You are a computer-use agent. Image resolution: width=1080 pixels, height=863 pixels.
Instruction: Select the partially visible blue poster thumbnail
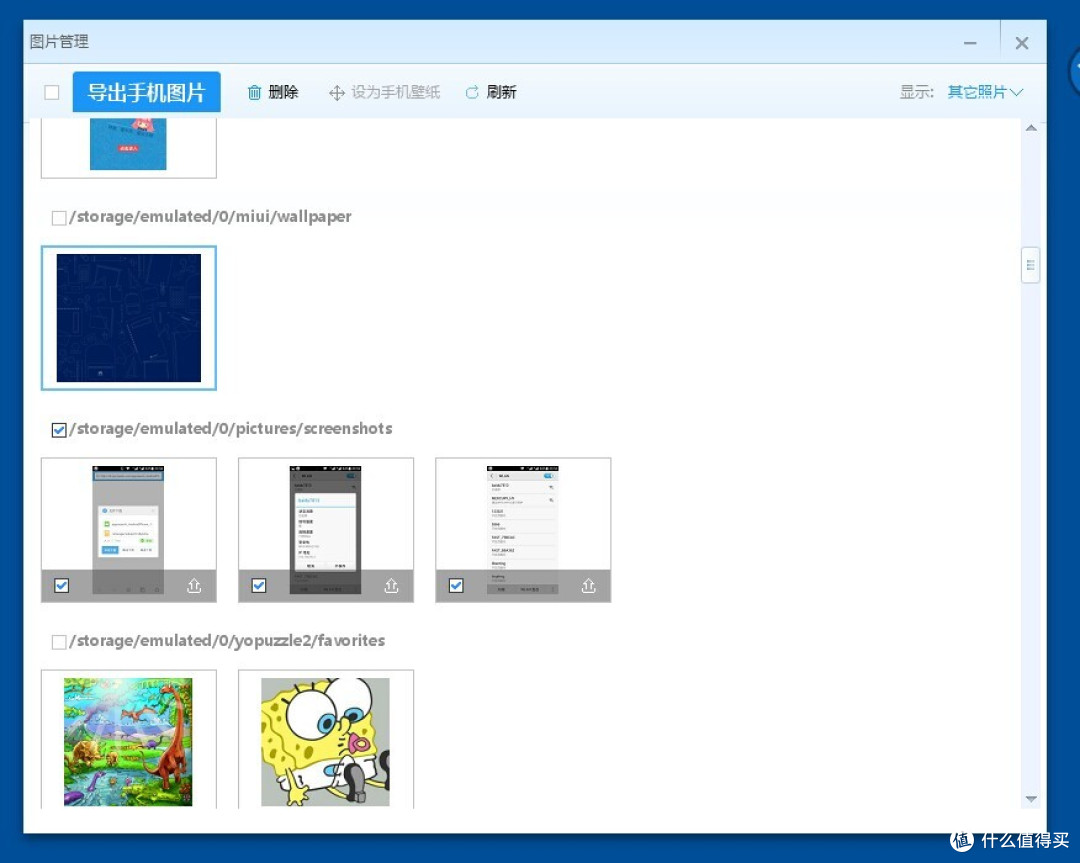129,147
